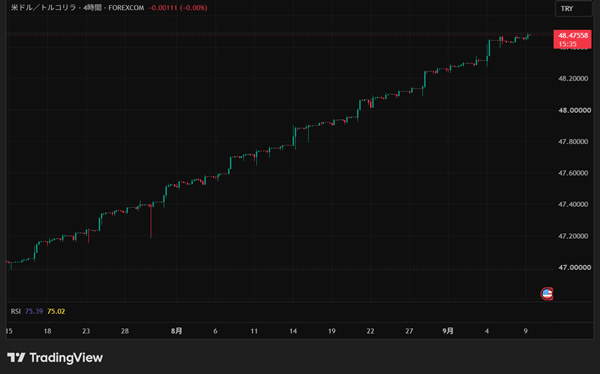The height and width of the screenshot is (374, 600).
Task: Click the long red wick candle near 47.20
Action: tap(151, 221)
